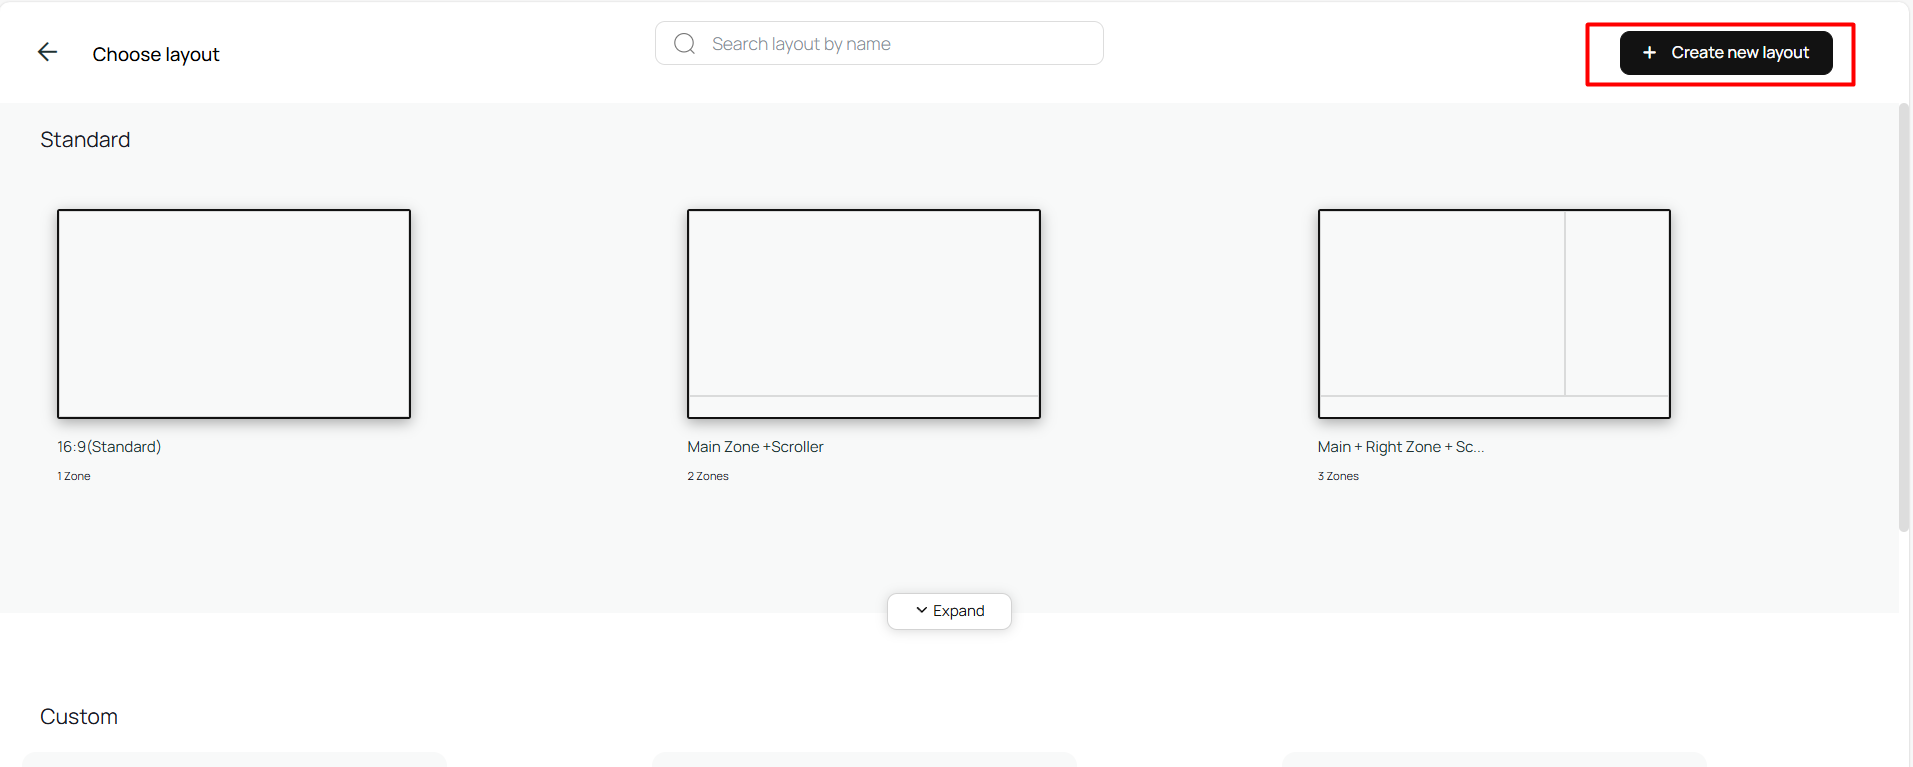The image size is (1913, 767).
Task: Click the magnifier icon in search bar
Action: coord(684,44)
